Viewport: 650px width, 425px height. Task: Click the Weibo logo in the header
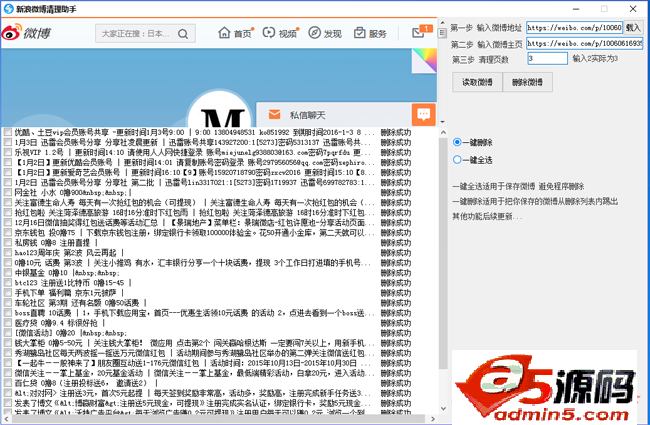[x=26, y=33]
